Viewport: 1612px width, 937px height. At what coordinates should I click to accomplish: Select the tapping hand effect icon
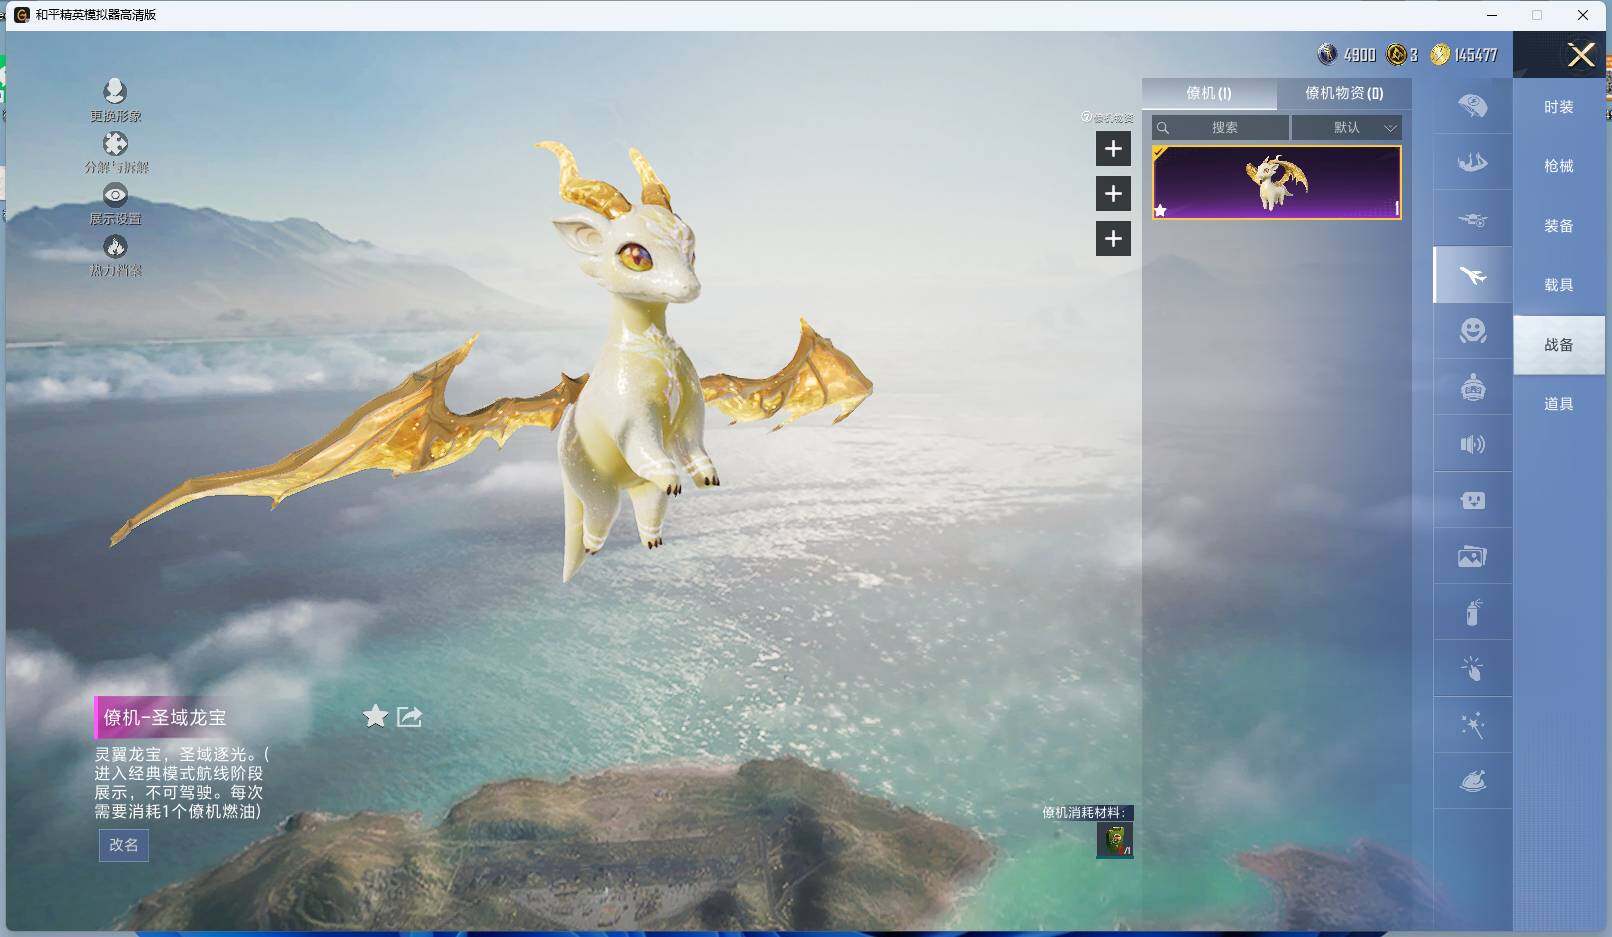[1473, 668]
